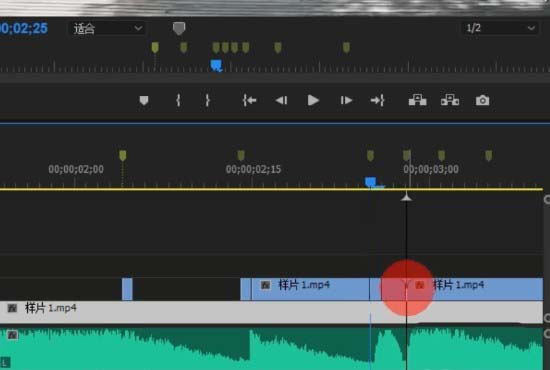Step back one frame
This screenshot has height=370, width=550.
pyautogui.click(x=281, y=101)
